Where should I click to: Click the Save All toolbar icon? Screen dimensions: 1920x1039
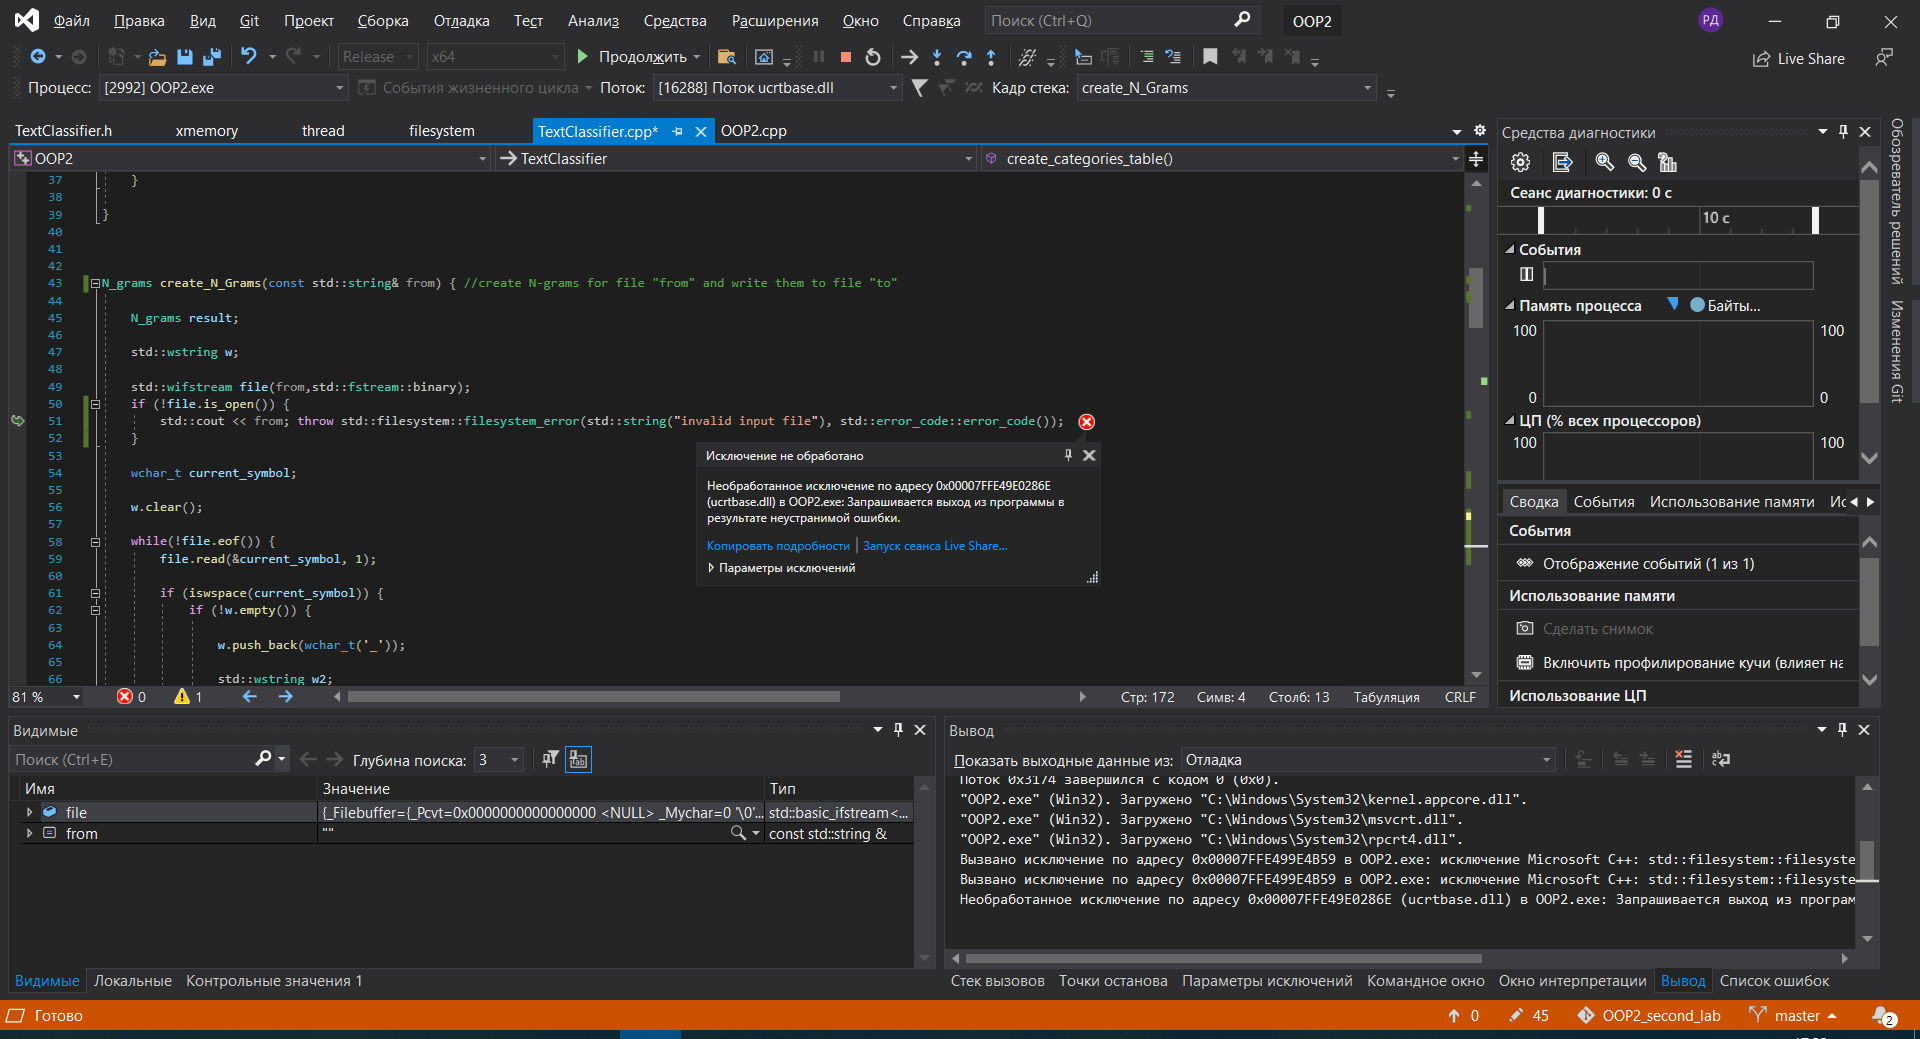[211, 57]
